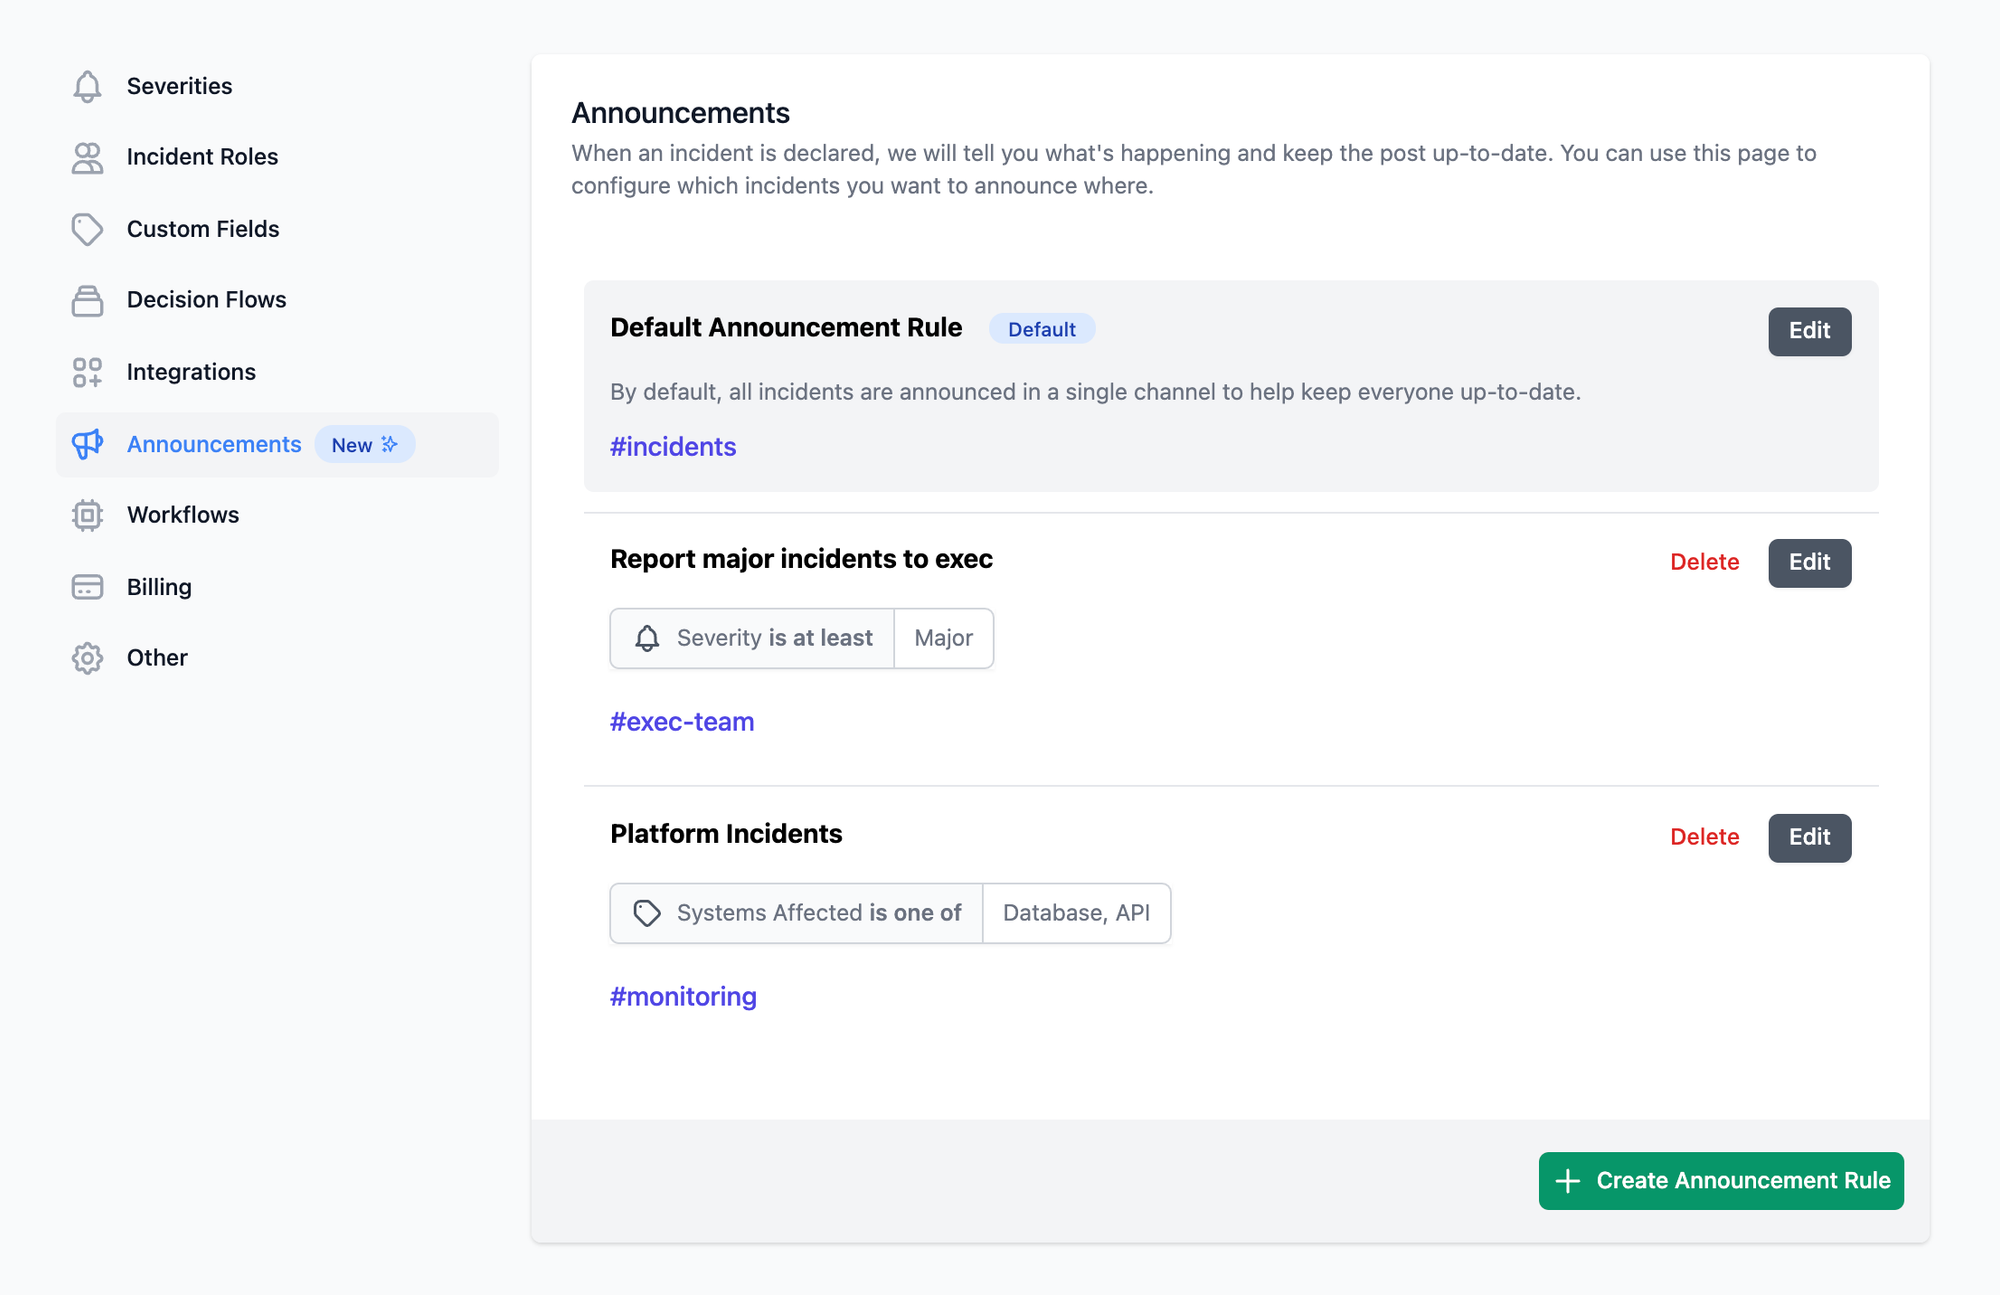The width and height of the screenshot is (2000, 1295).
Task: Click the Workflows chip icon
Action: click(x=87, y=515)
